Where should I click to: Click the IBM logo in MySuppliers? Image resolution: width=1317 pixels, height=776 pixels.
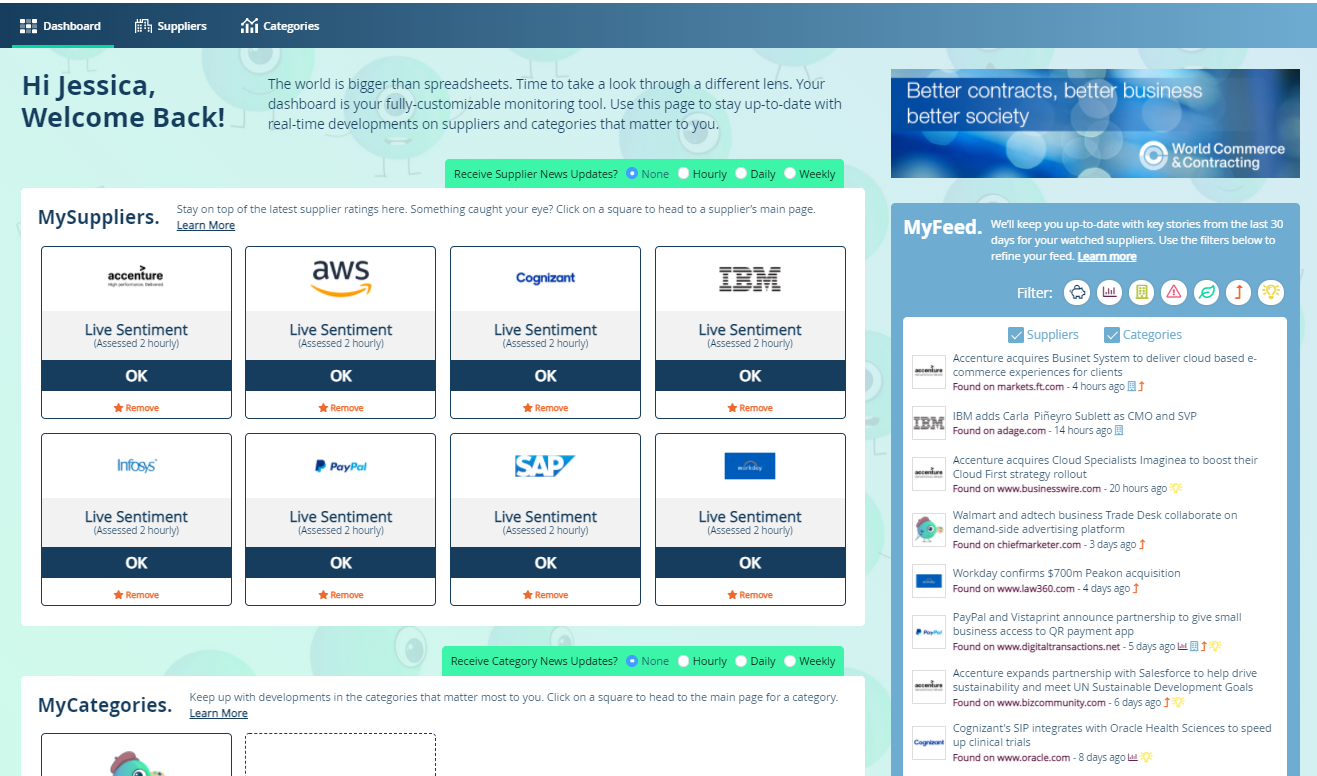pyautogui.click(x=750, y=279)
